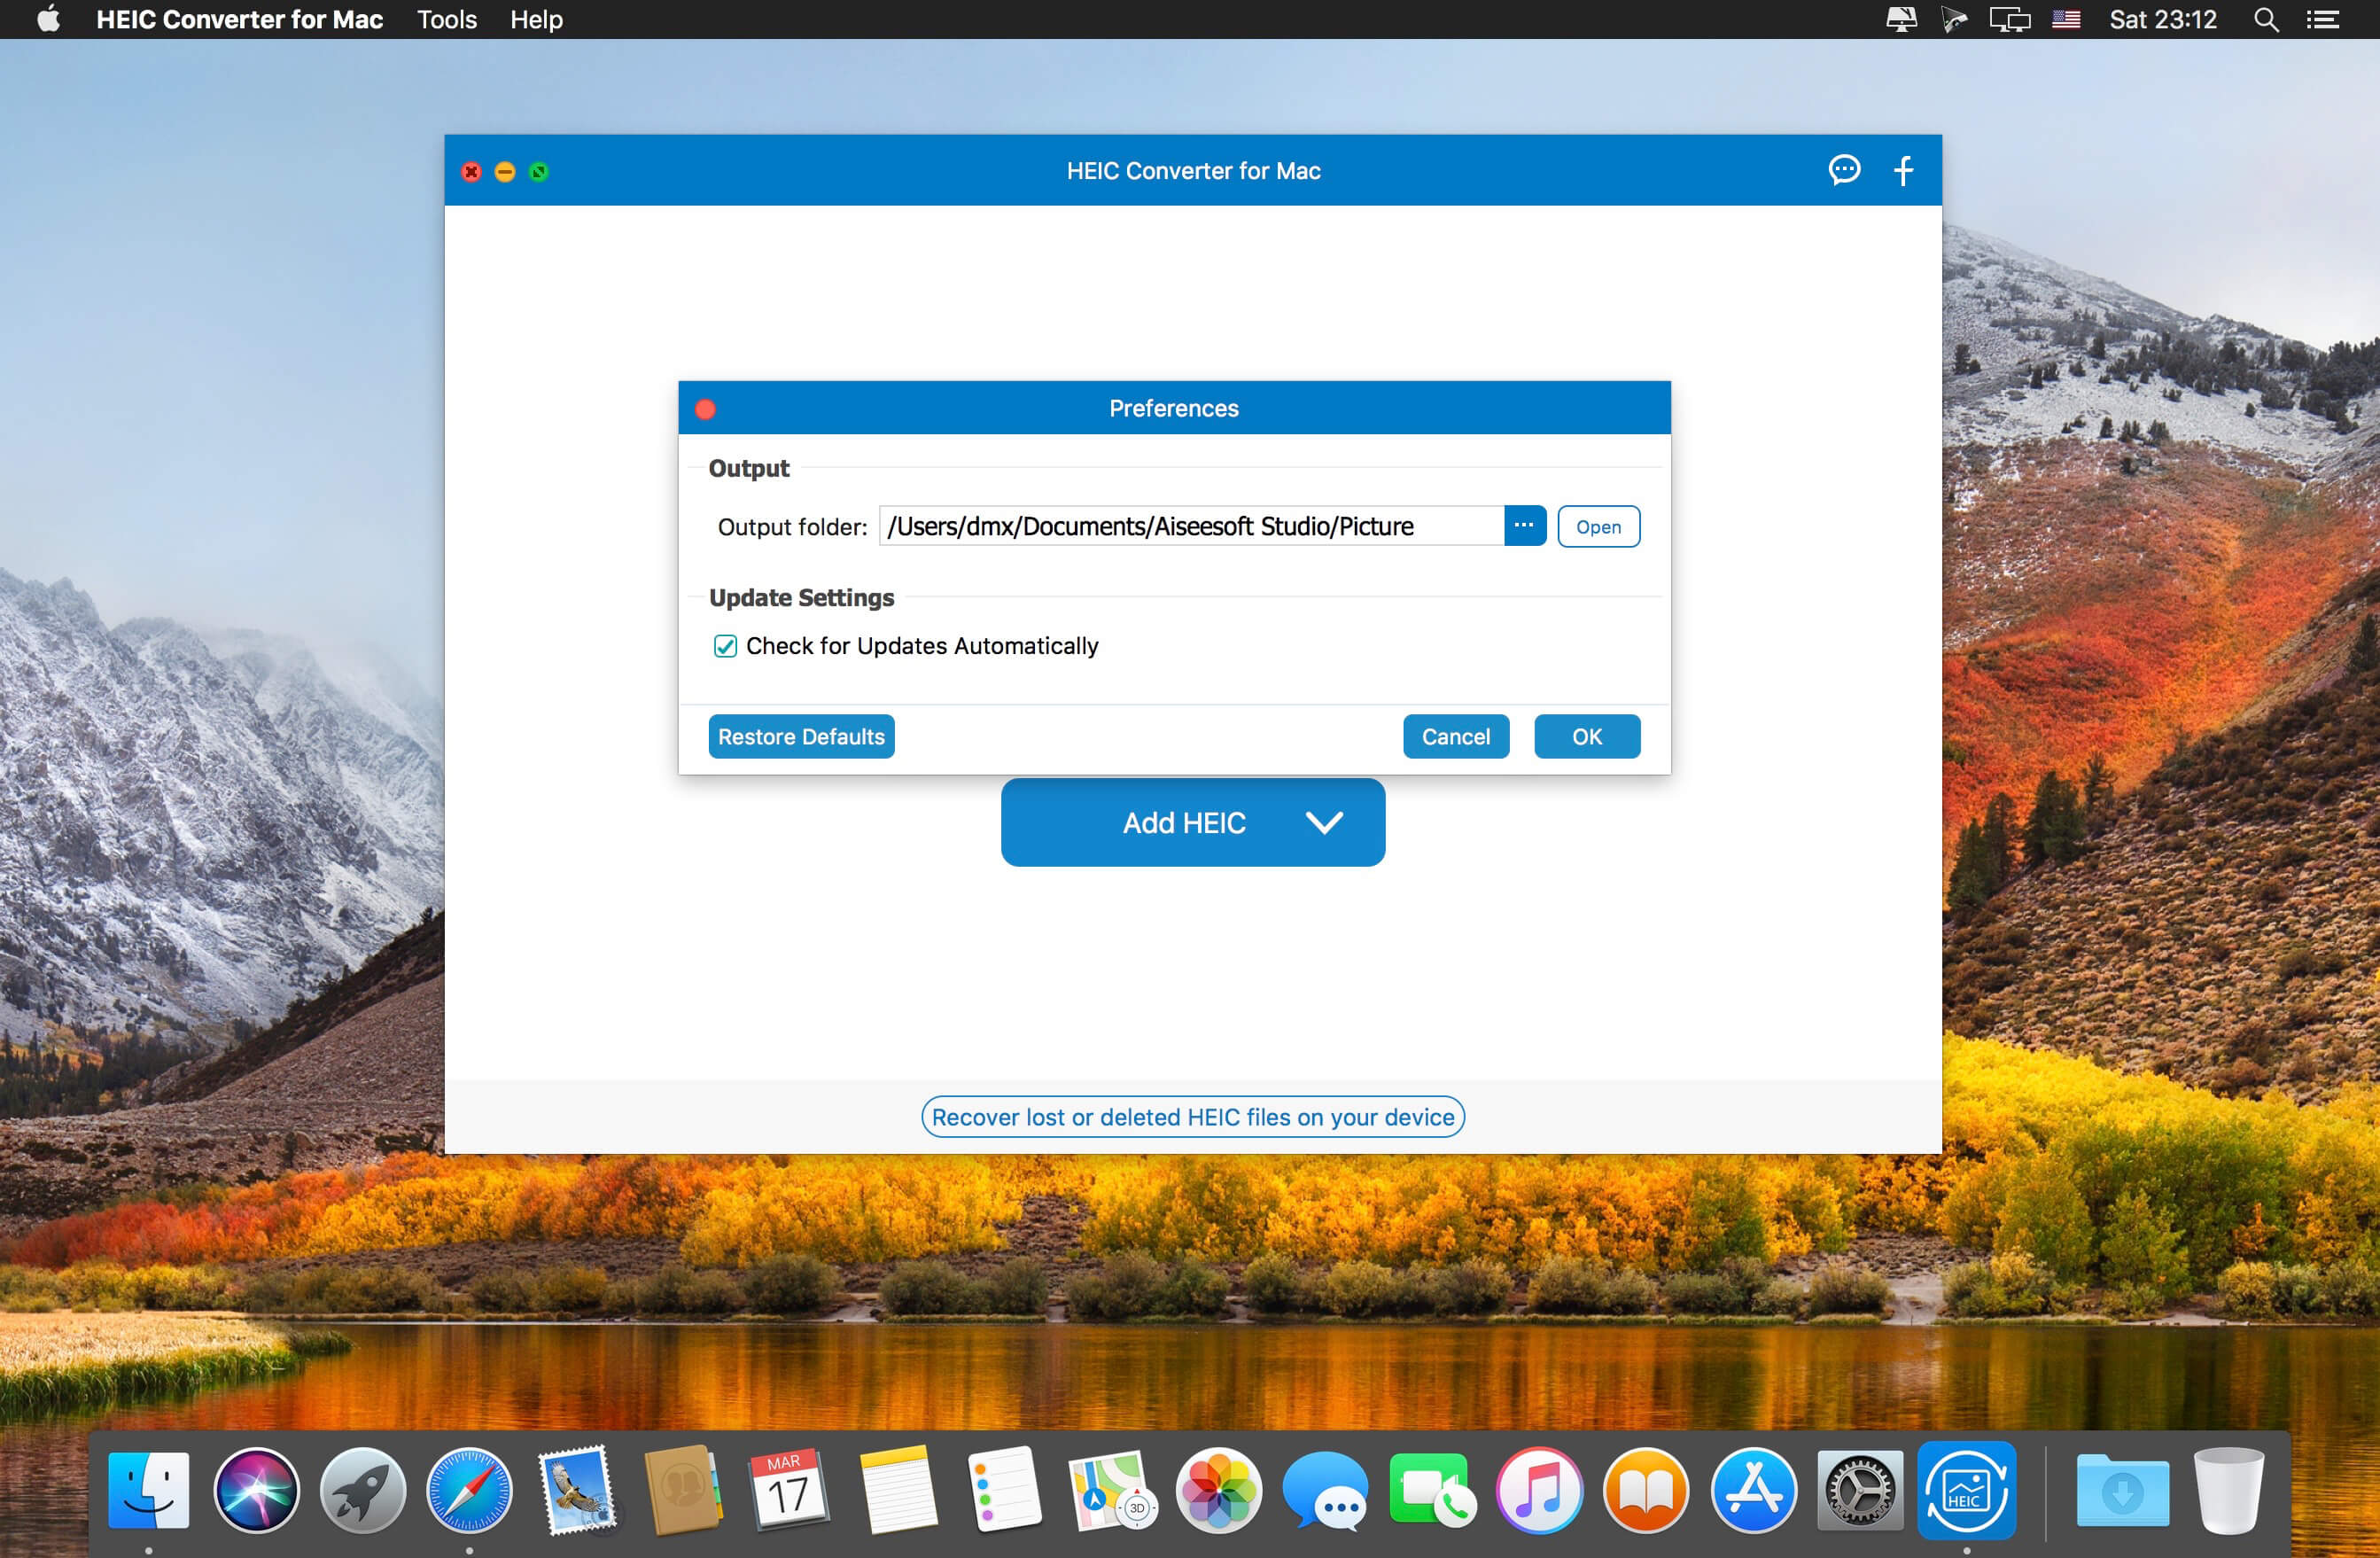Expand Add HEIC dropdown arrow
This screenshot has width=2380, height=1558.
pos(1326,822)
